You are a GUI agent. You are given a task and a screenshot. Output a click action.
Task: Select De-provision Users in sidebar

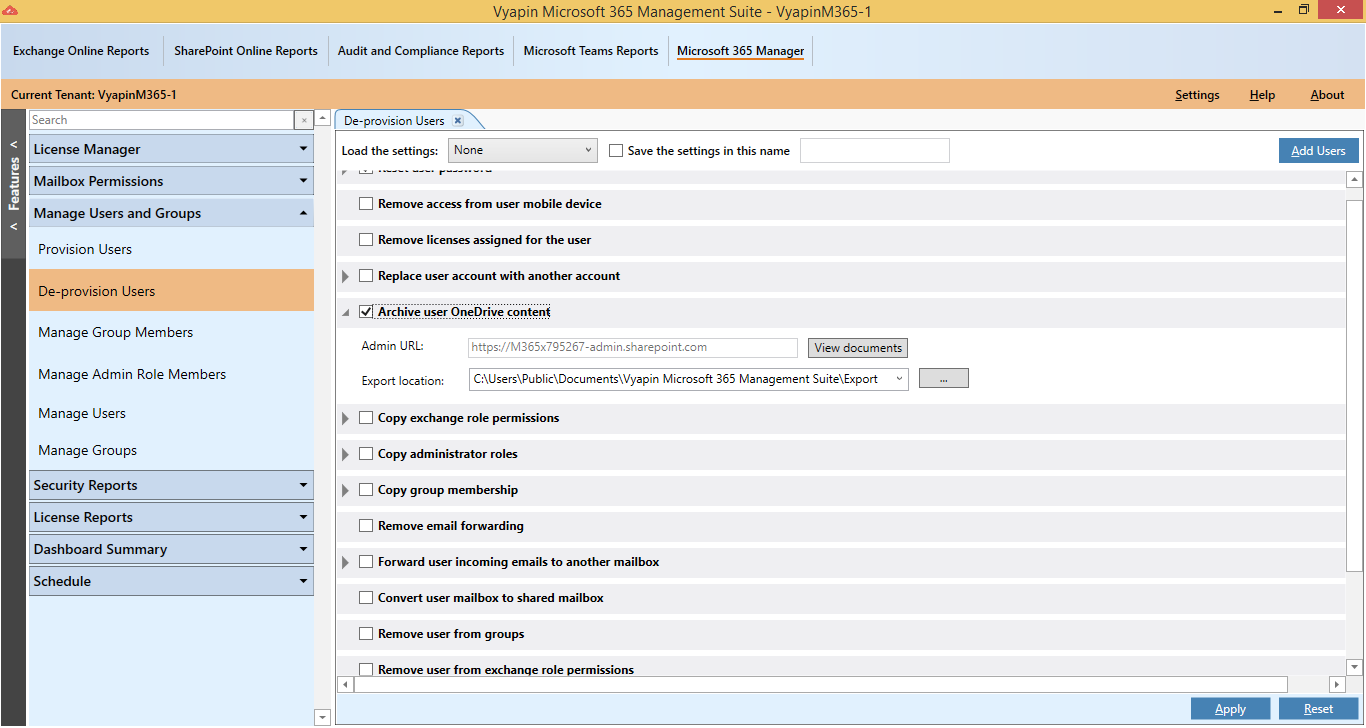[171, 291]
